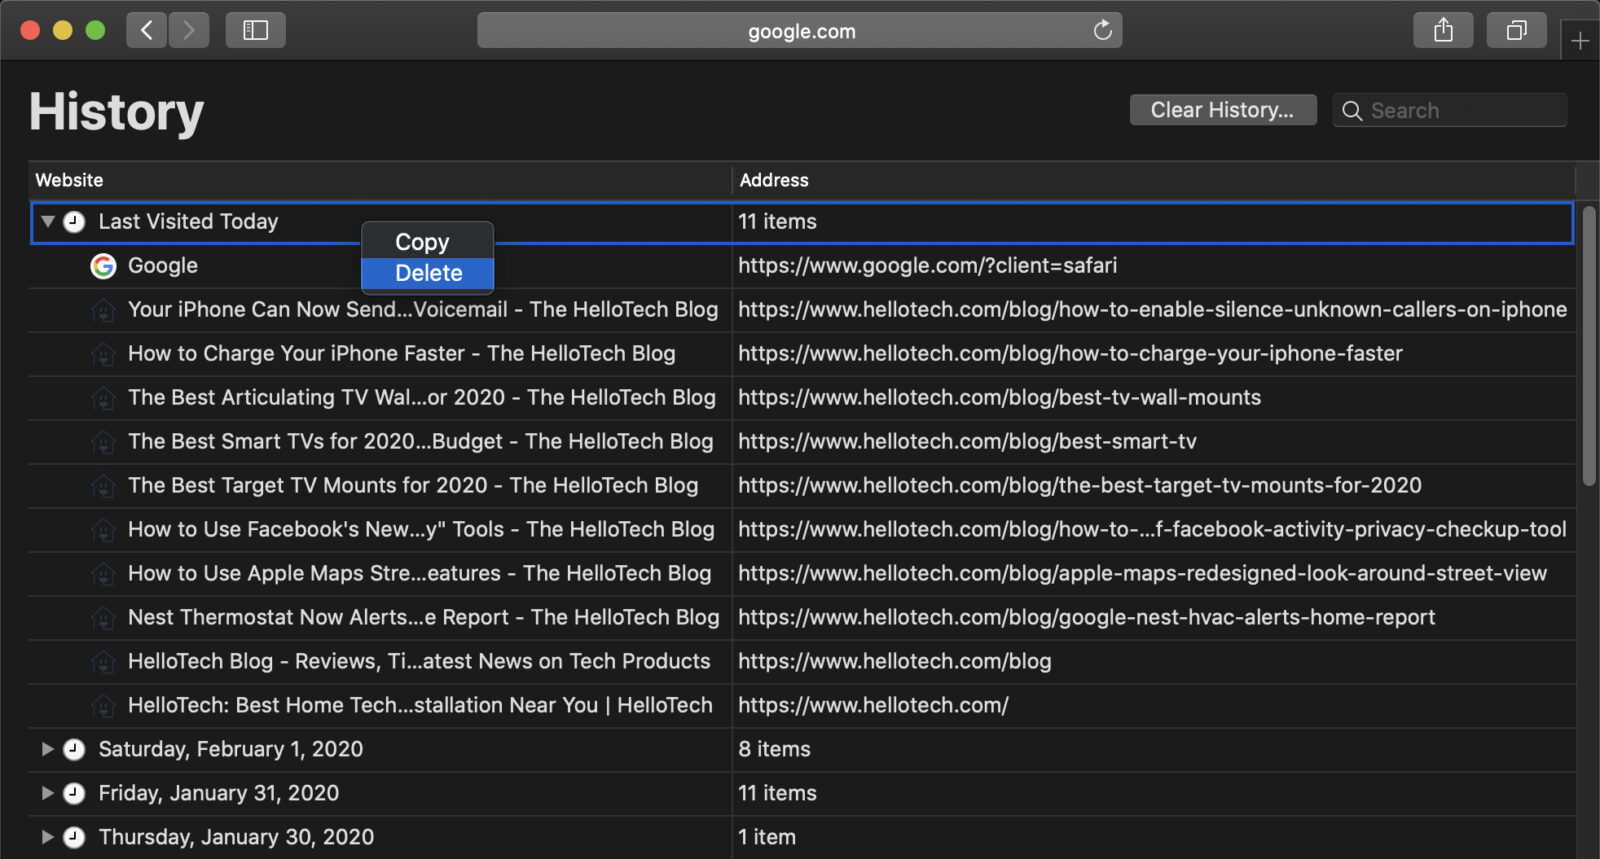Reload the page with refresh icon
Screen dimensions: 1600x859
coord(1102,30)
